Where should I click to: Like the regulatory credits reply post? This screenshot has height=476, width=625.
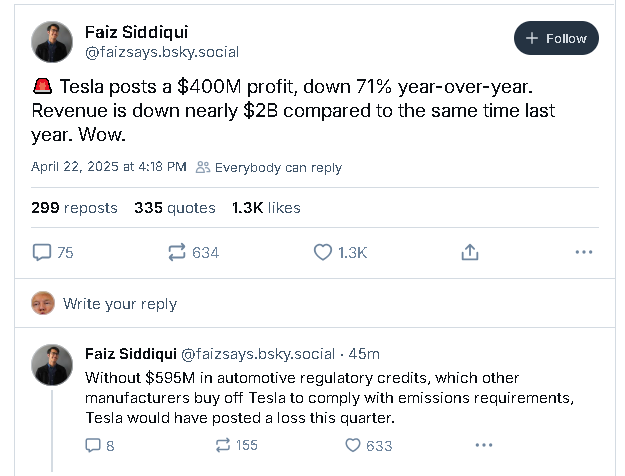(350, 445)
